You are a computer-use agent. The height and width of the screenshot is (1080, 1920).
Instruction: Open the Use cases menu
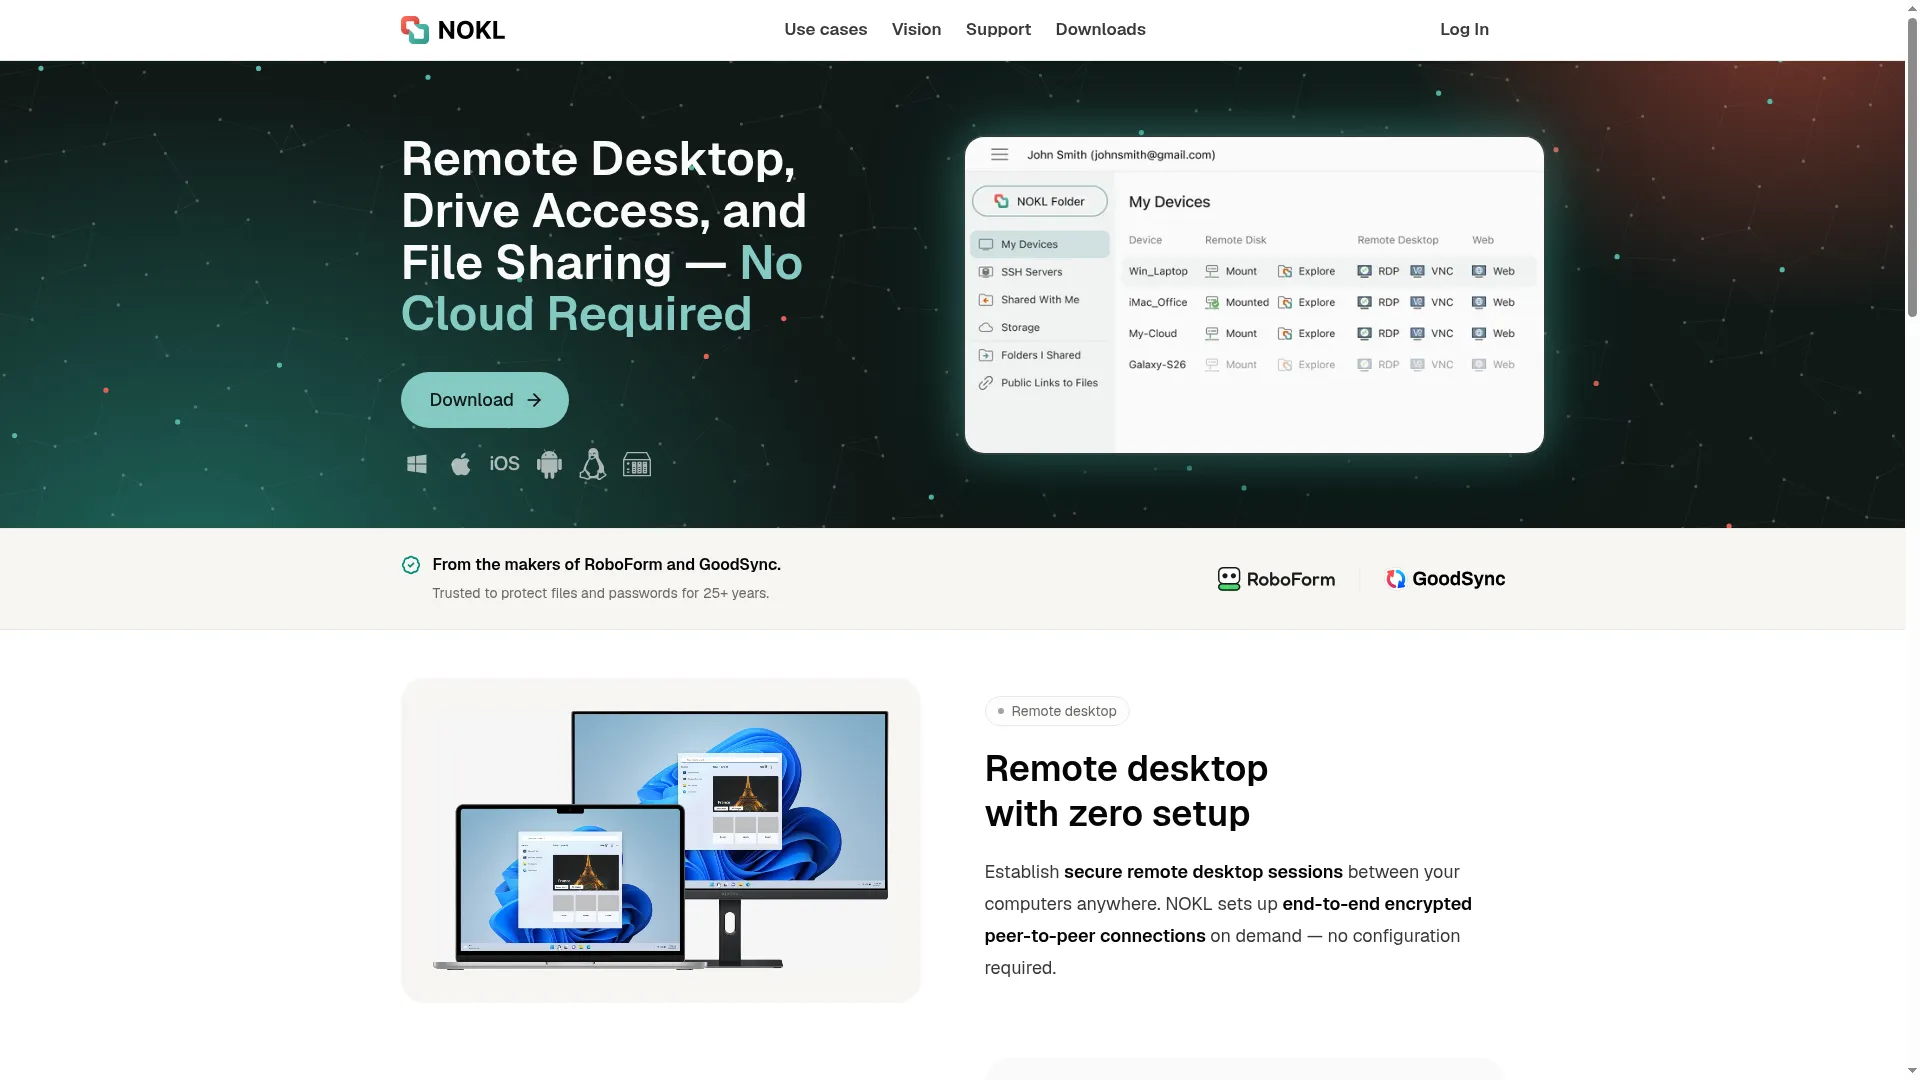825,30
